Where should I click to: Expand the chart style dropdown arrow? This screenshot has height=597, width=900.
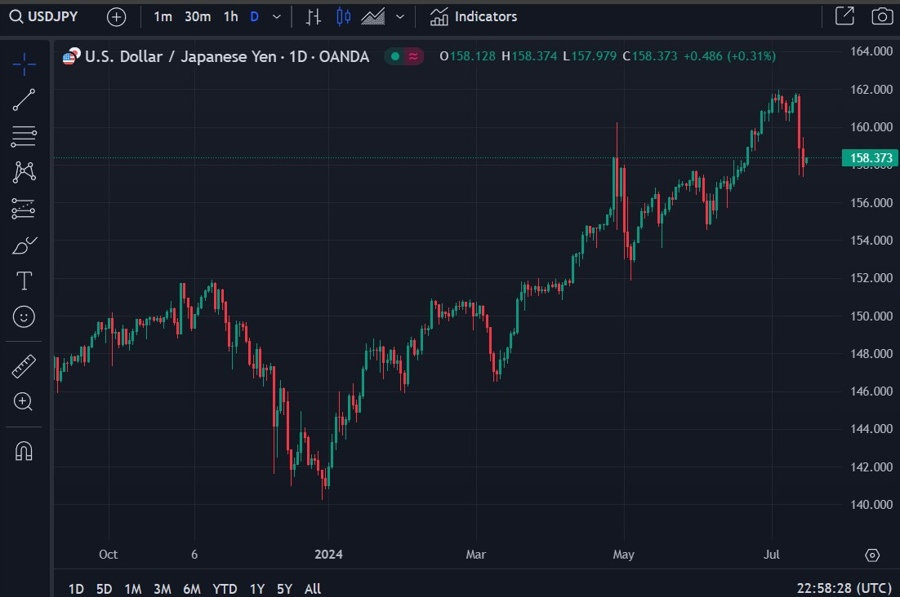[400, 17]
